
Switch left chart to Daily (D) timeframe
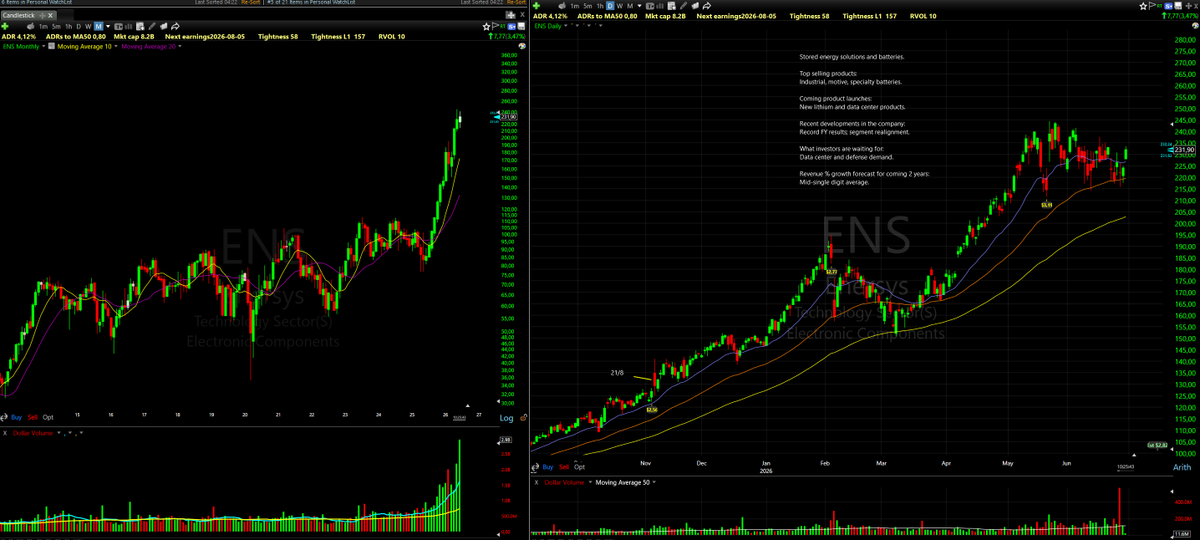(79, 26)
